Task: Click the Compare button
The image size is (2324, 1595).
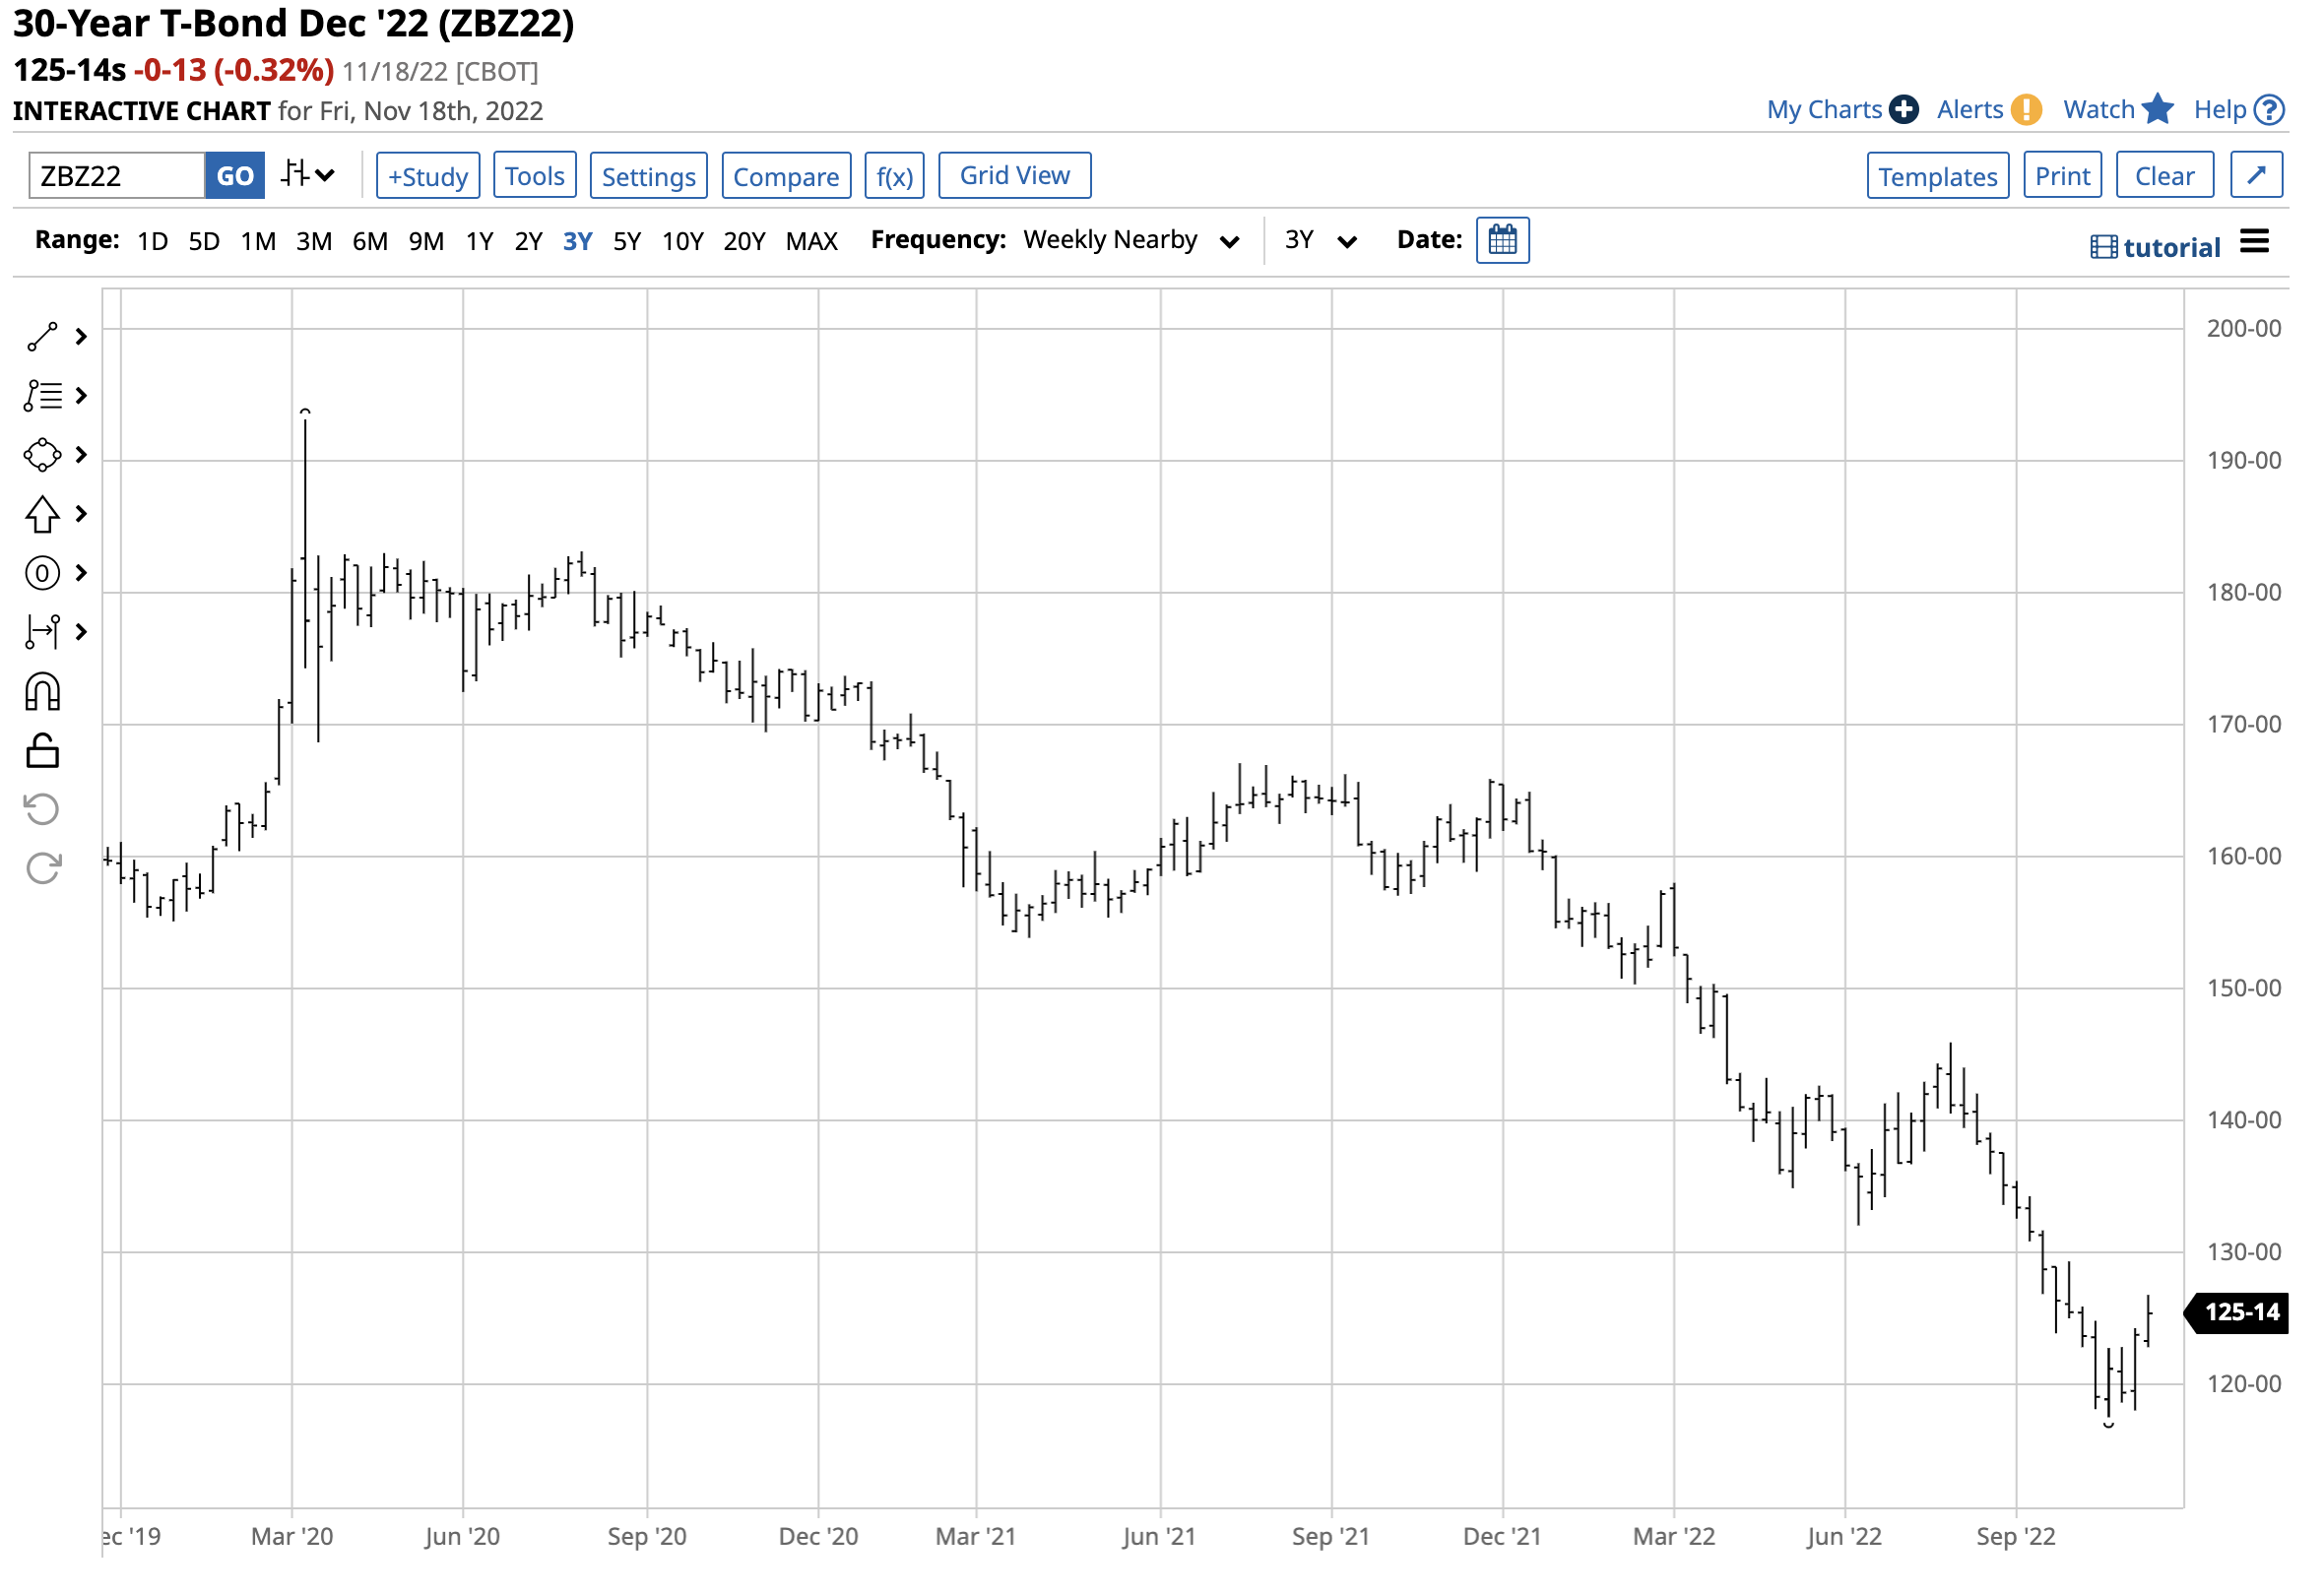Action: pyautogui.click(x=788, y=176)
